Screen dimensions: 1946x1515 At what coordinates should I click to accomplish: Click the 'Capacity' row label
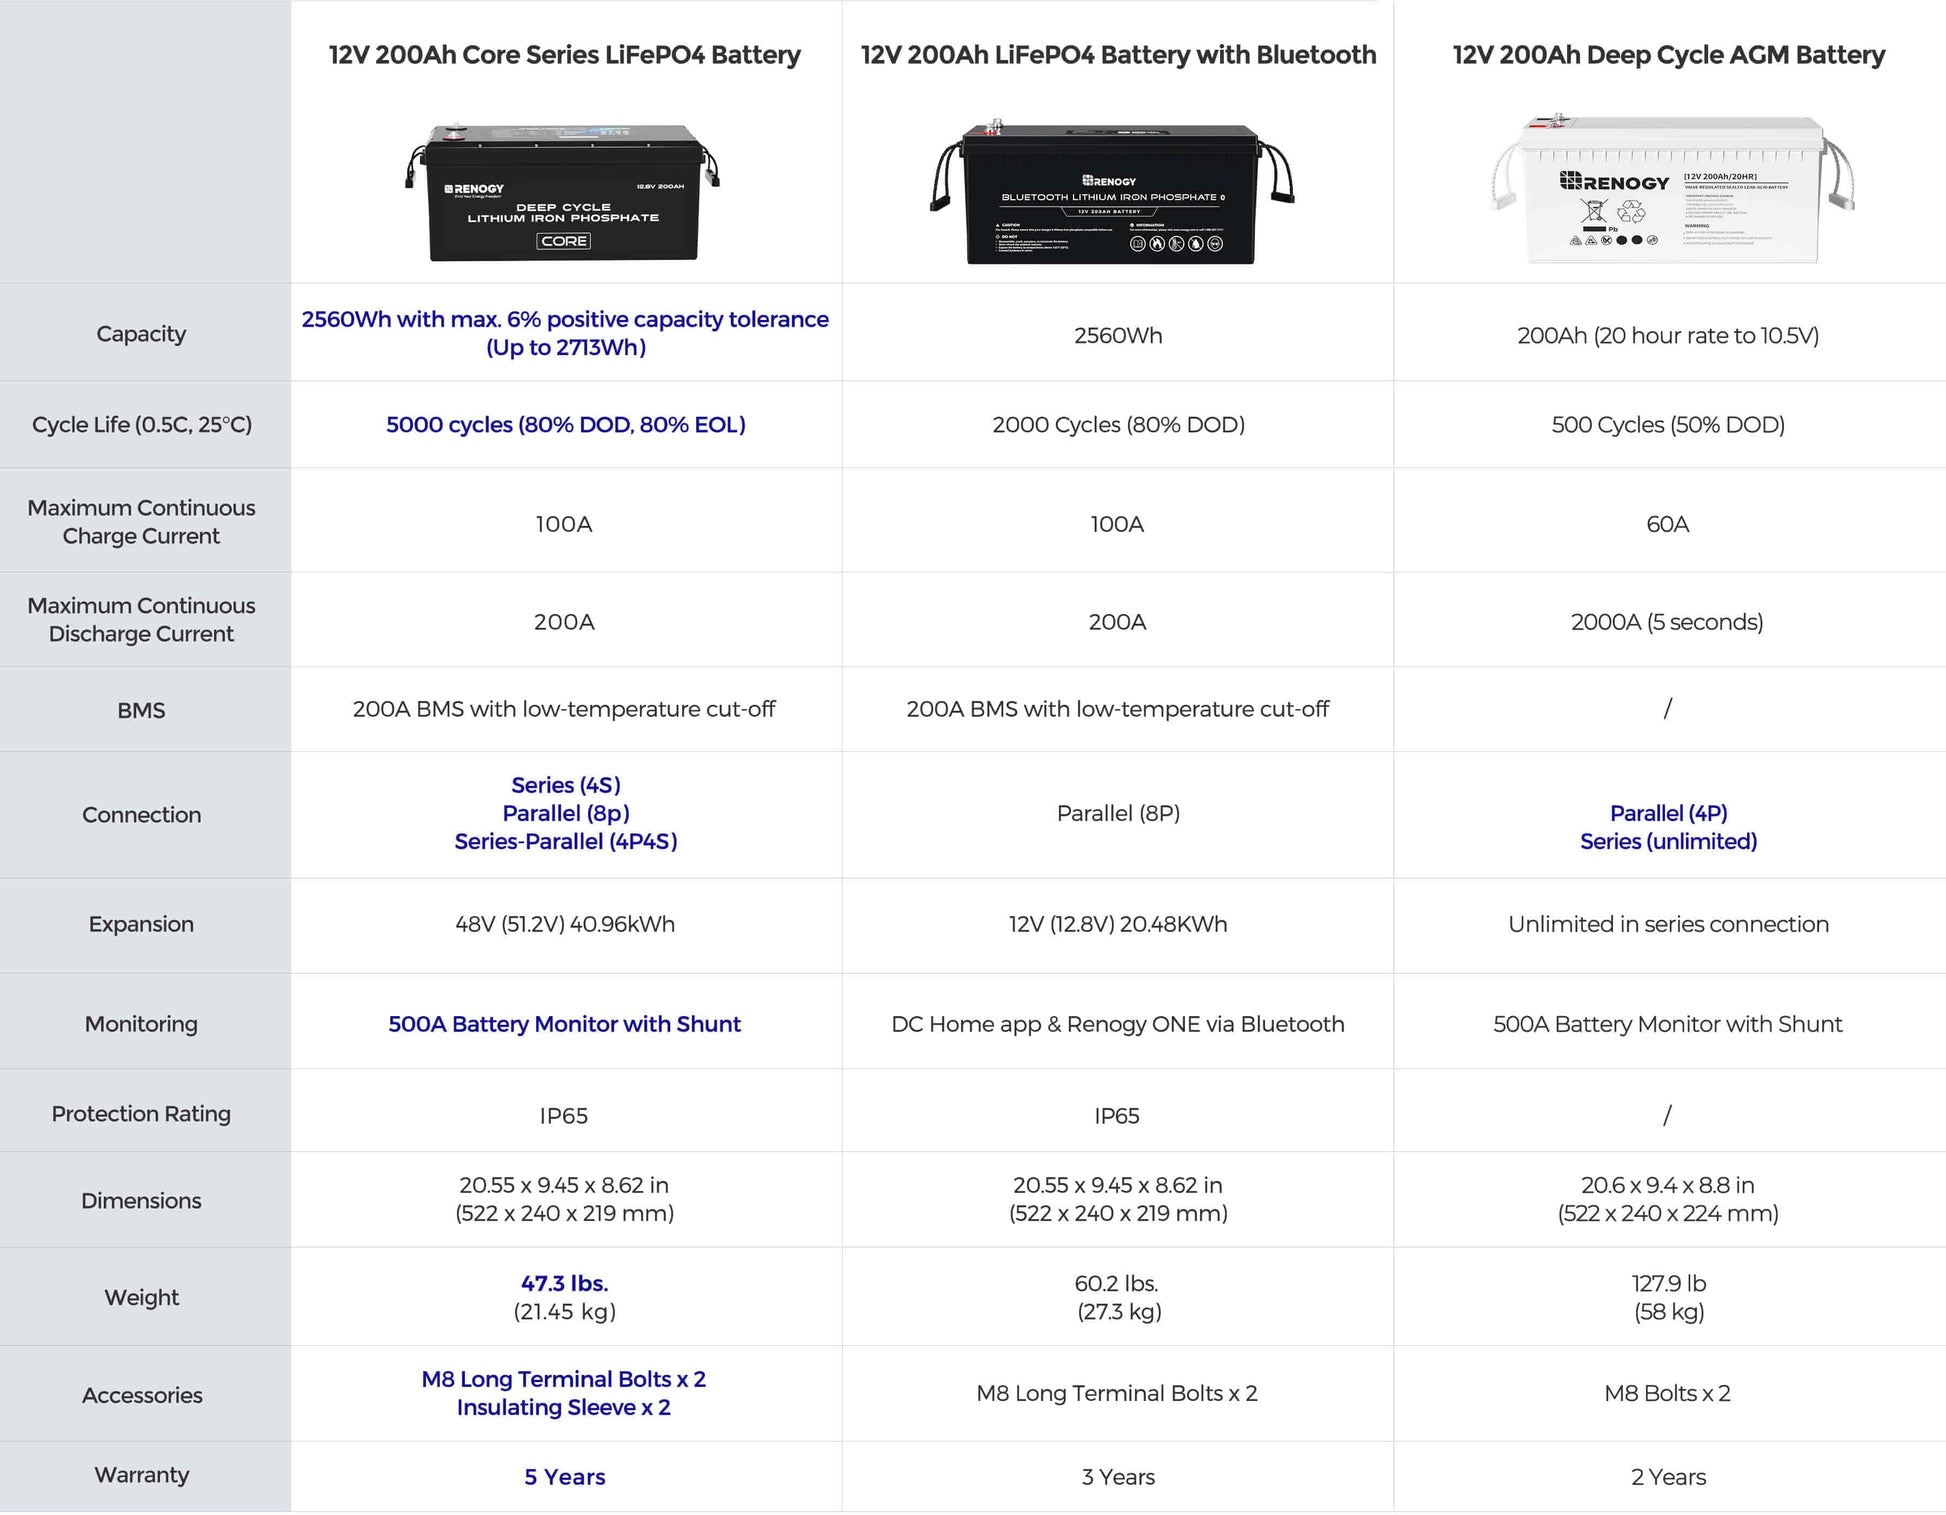coord(141,334)
